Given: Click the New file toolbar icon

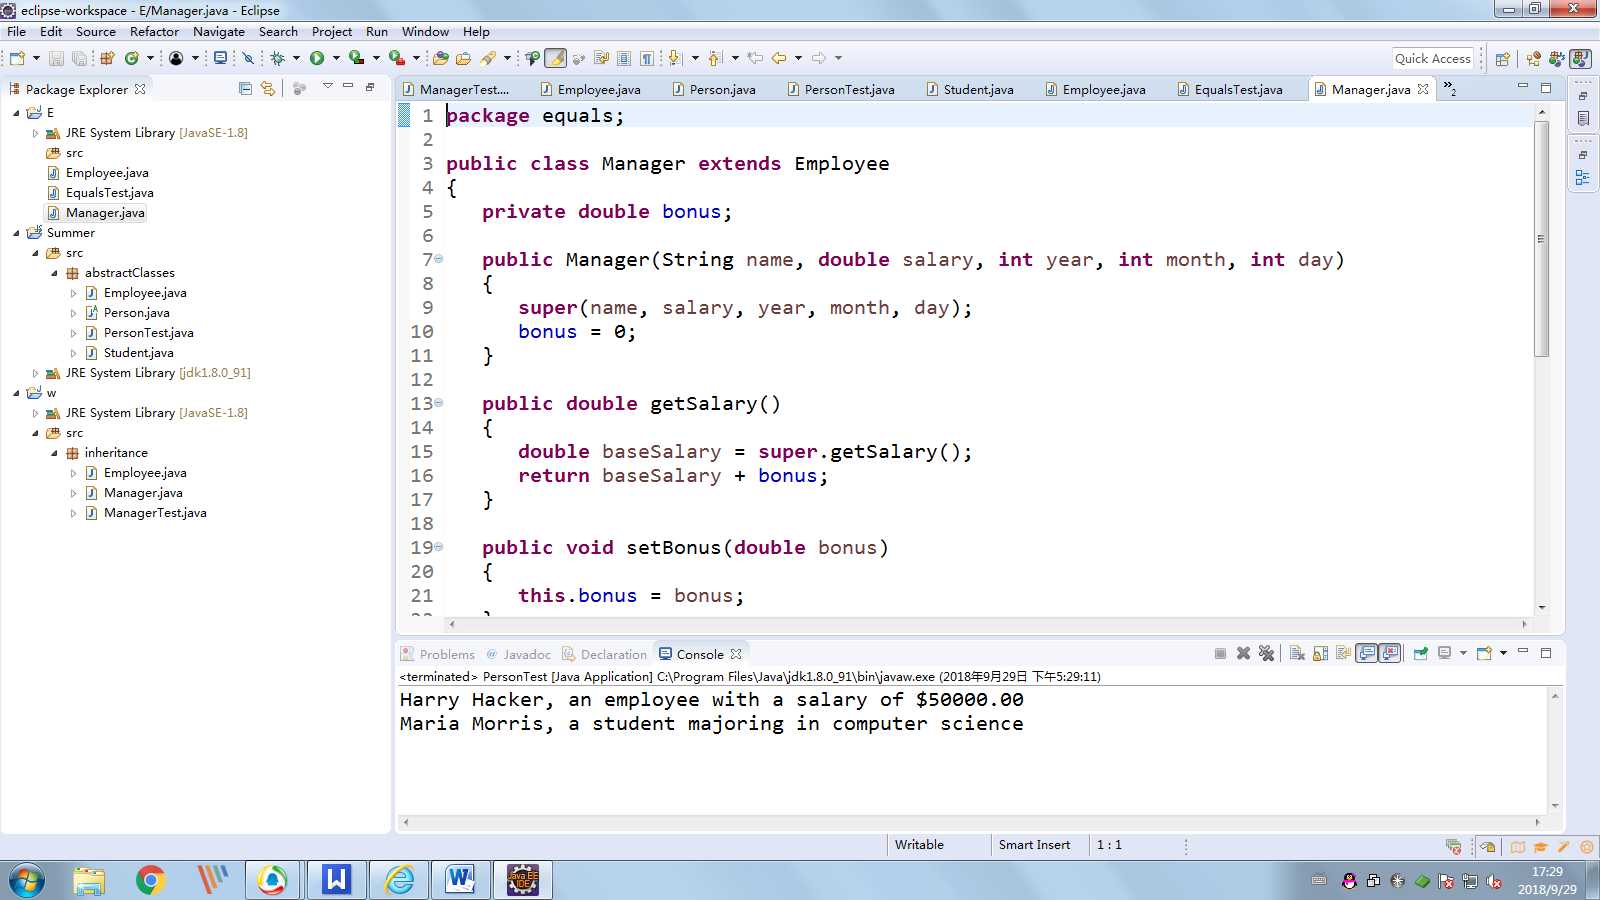Looking at the screenshot, I should pyautogui.click(x=17, y=58).
